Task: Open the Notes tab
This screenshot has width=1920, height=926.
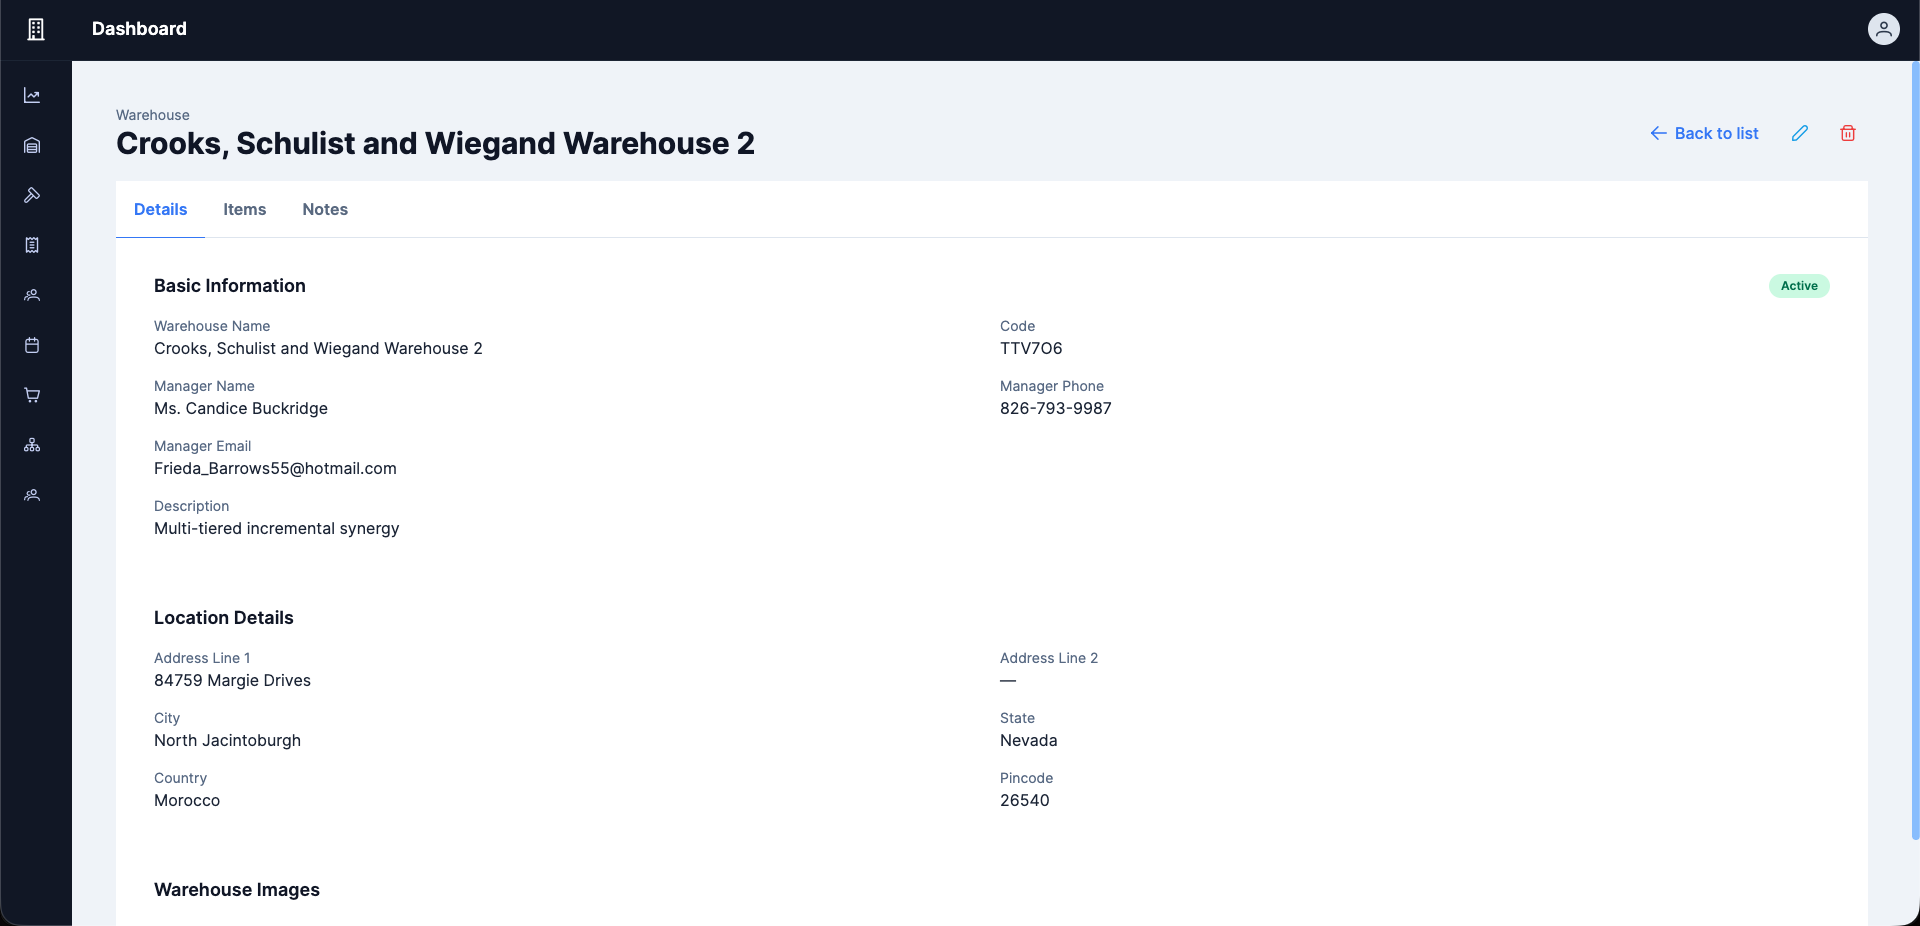Action: pyautogui.click(x=324, y=210)
